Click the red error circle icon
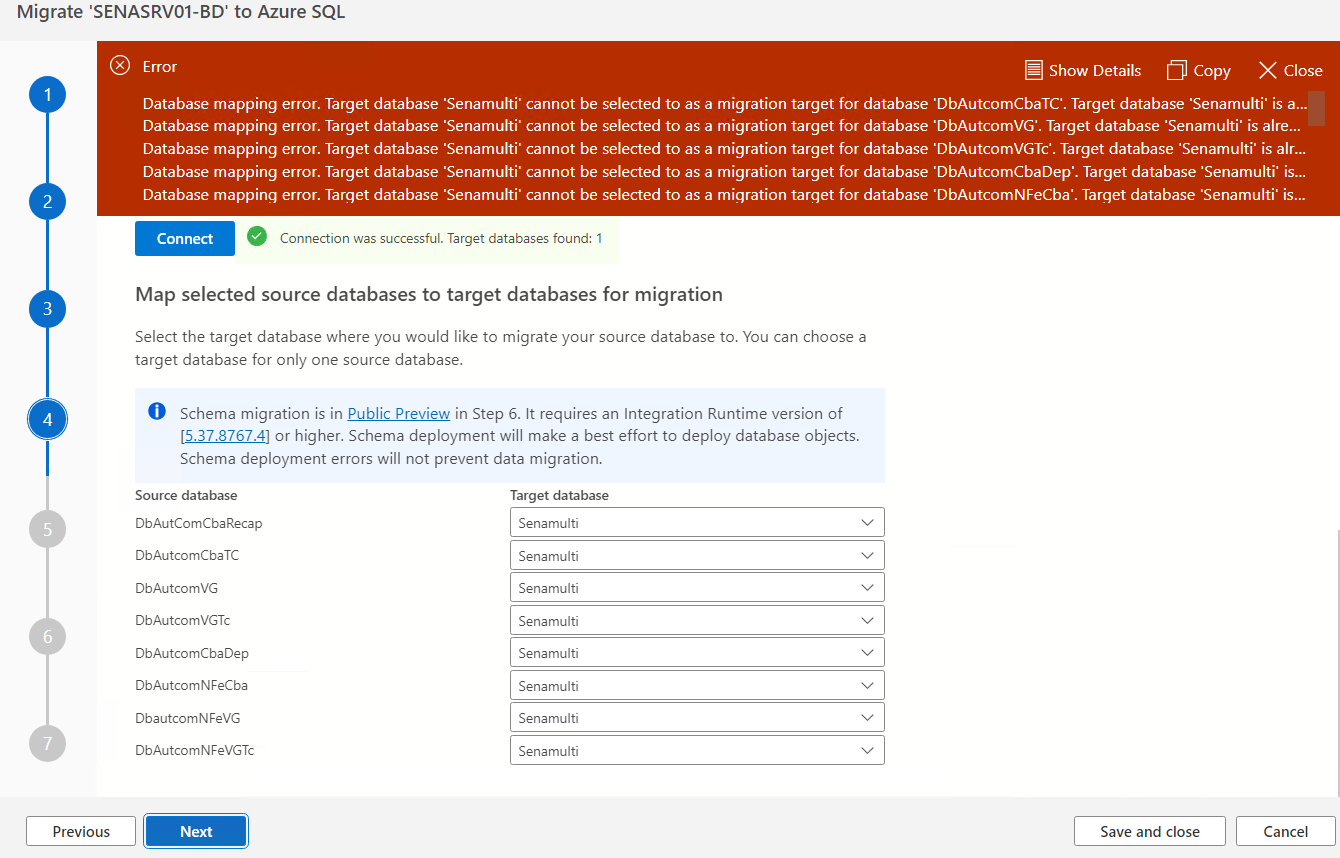This screenshot has width=1340, height=858. click(x=120, y=66)
